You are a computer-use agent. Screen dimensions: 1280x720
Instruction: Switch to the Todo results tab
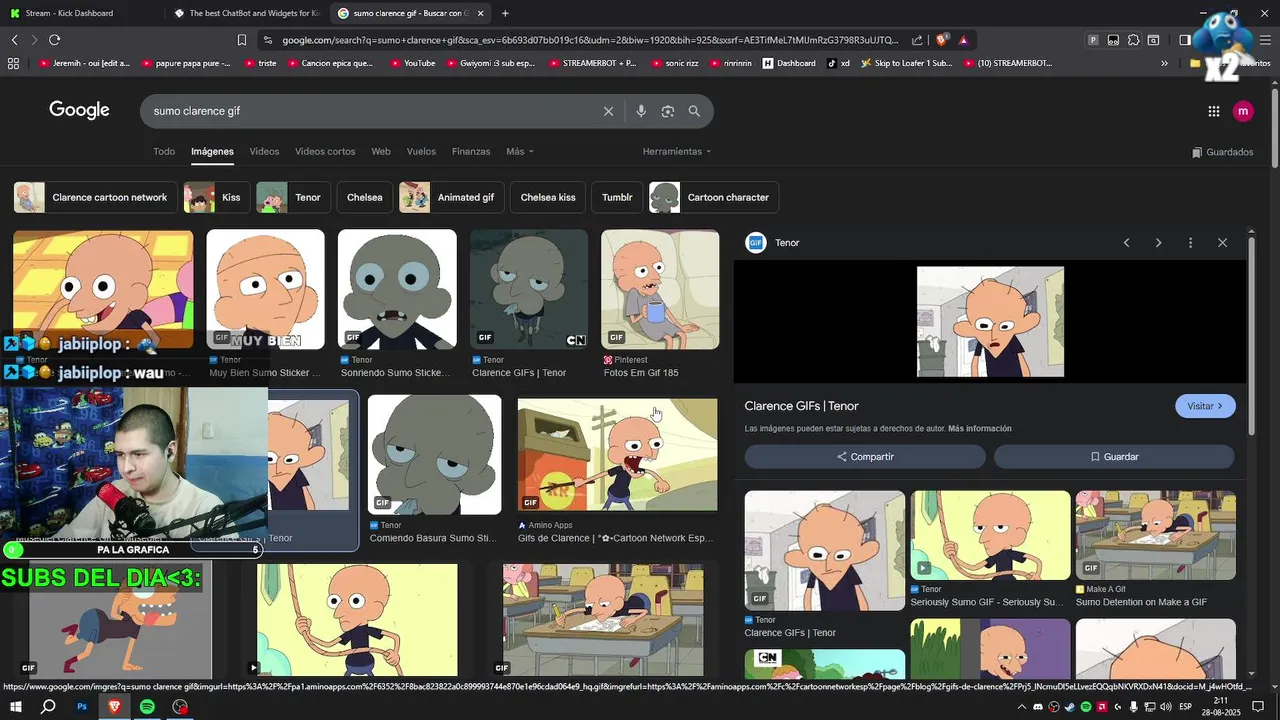[164, 152]
